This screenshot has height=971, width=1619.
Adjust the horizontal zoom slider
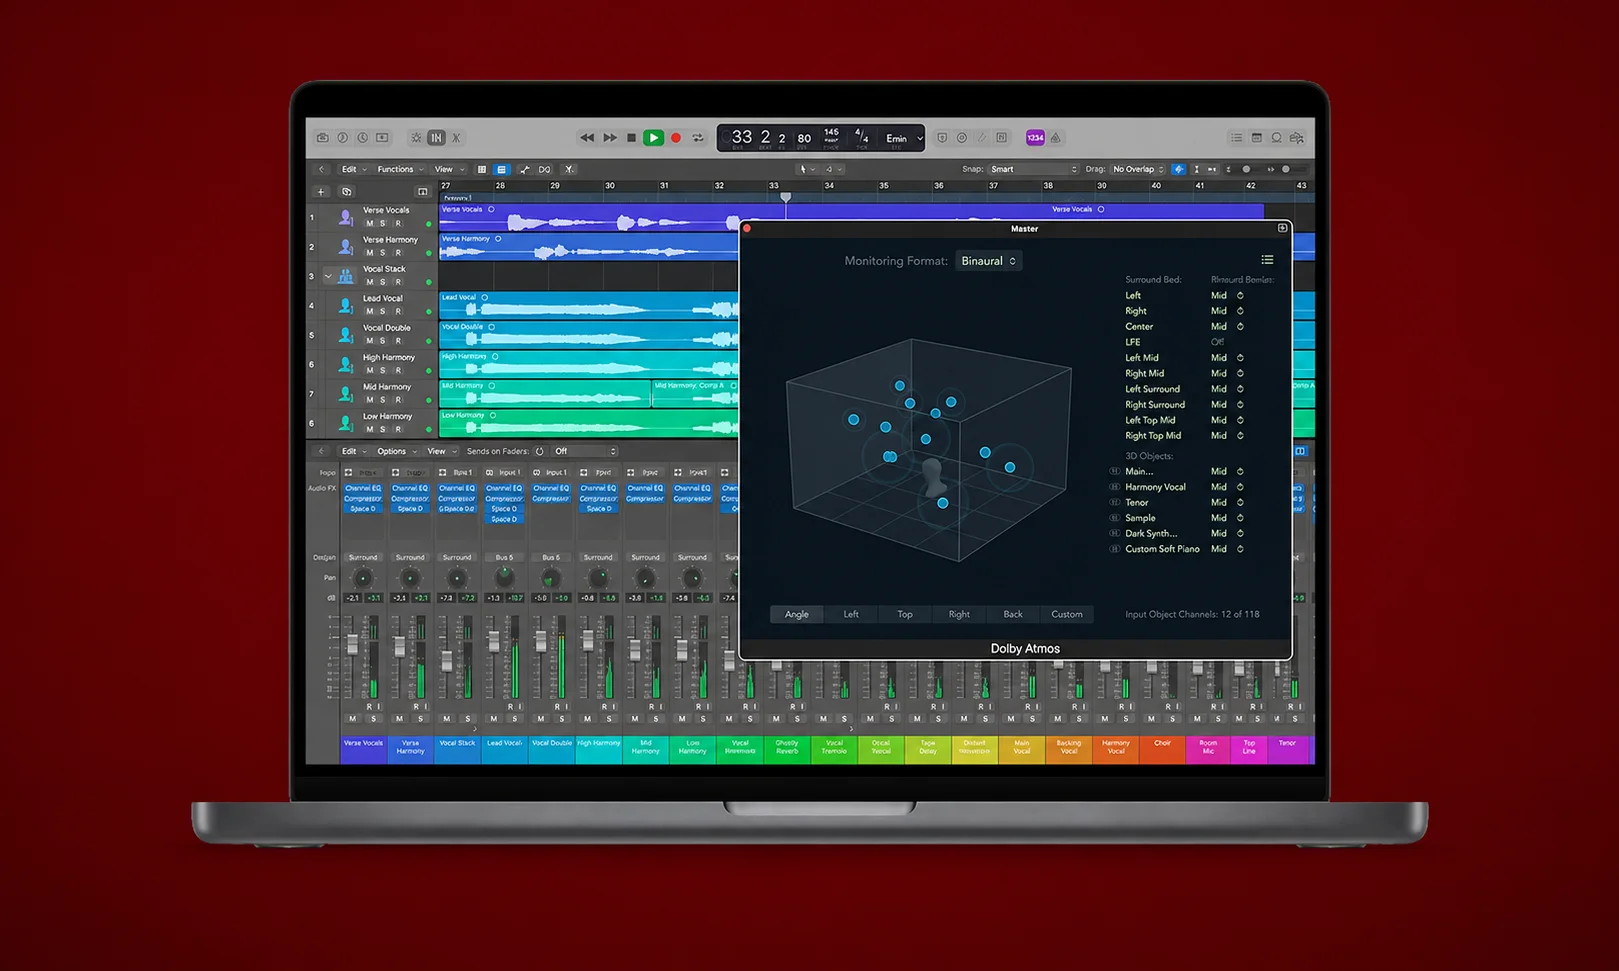[1286, 169]
